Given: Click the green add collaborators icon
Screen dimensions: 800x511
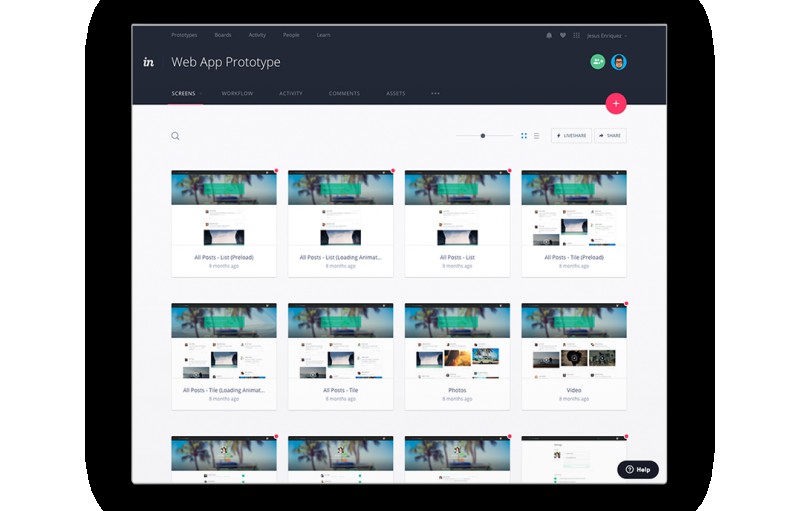Looking at the screenshot, I should click(598, 62).
